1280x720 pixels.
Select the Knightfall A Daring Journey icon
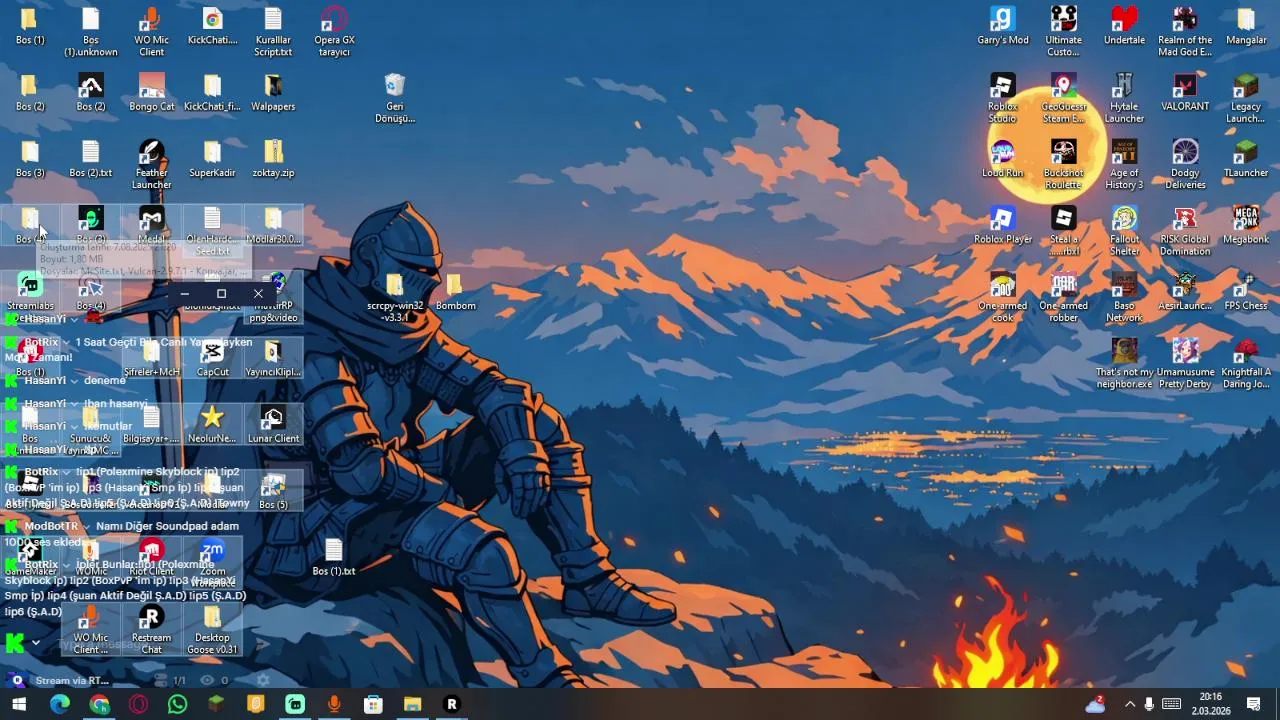pos(1246,363)
